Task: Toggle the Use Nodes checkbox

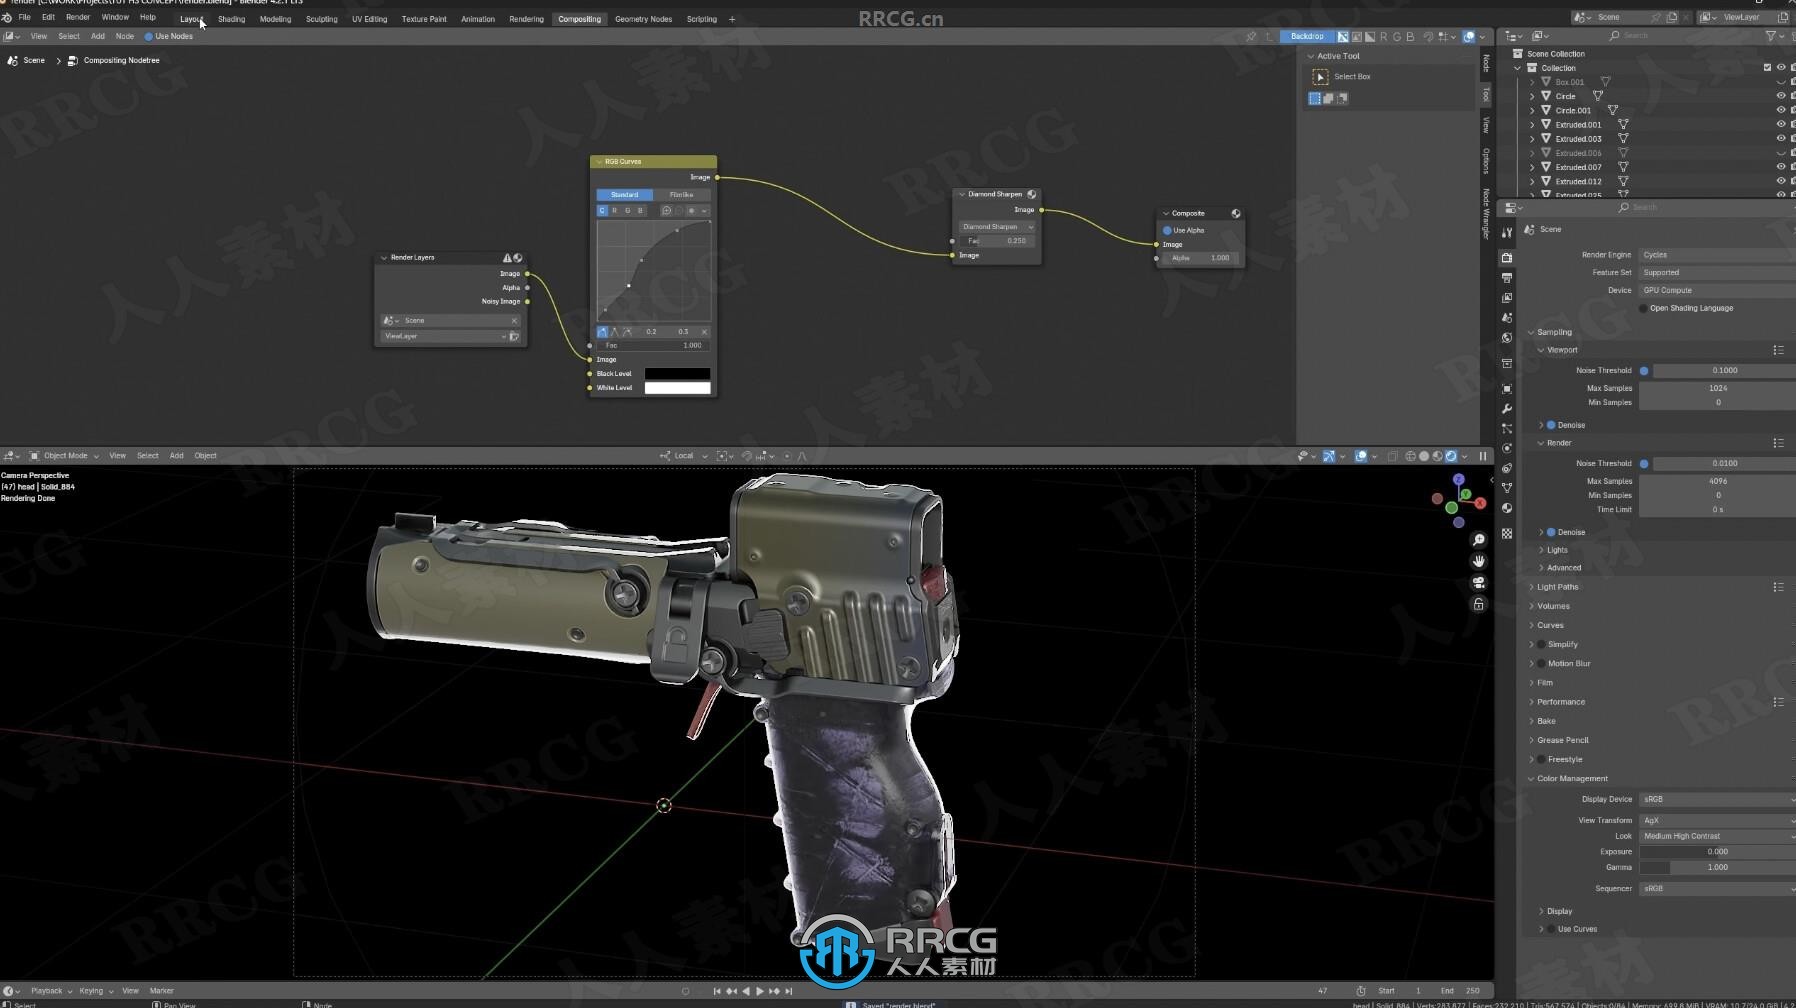Action: point(149,36)
